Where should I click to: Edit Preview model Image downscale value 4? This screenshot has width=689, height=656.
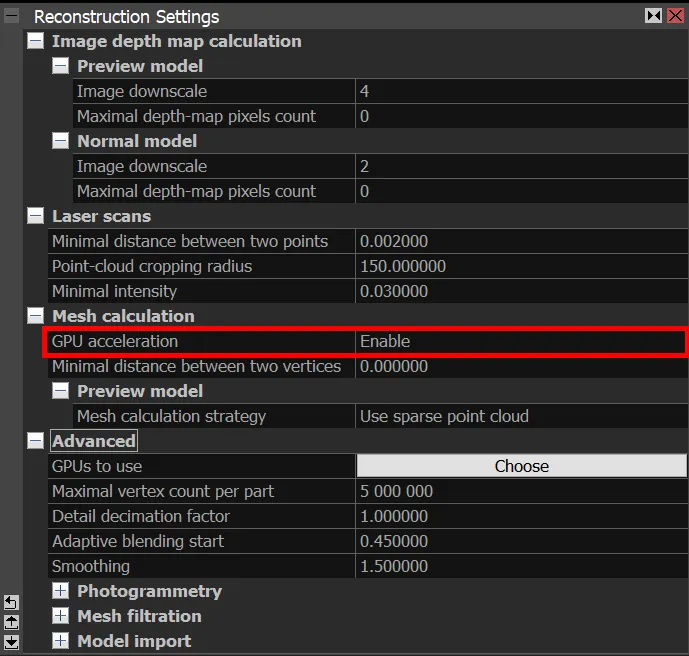click(x=522, y=91)
